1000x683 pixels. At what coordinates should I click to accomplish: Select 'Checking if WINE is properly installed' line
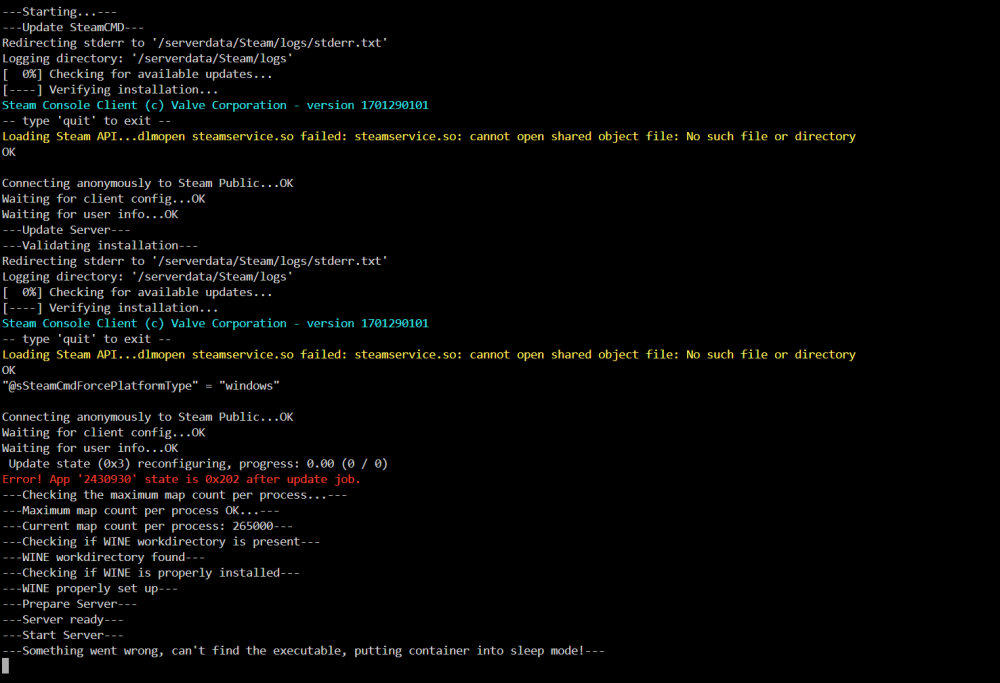pyautogui.click(x=151, y=573)
